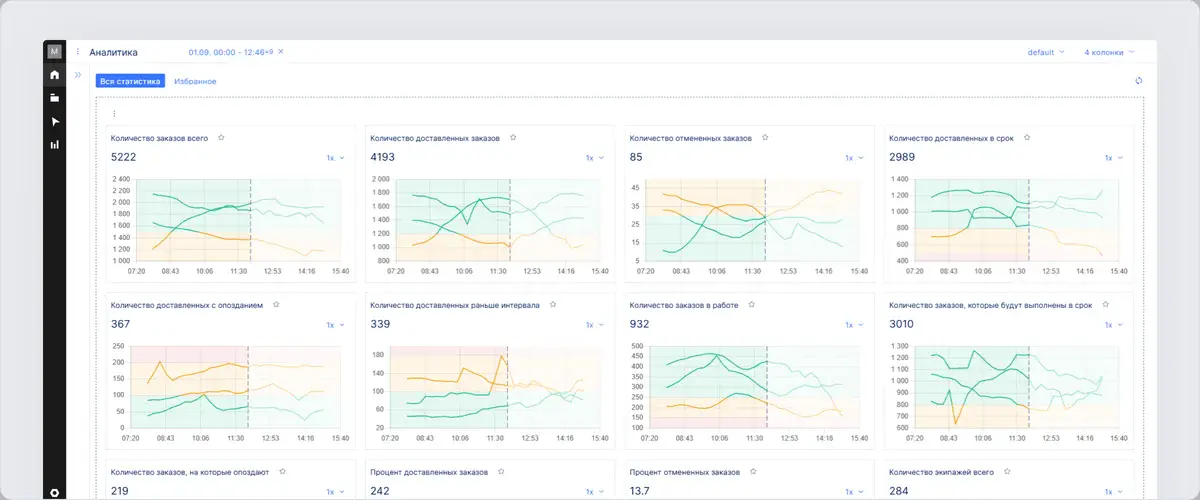Screen dimensions: 1200x500
Task: Open three-dot menu above the widgets grid
Action: (x=114, y=114)
